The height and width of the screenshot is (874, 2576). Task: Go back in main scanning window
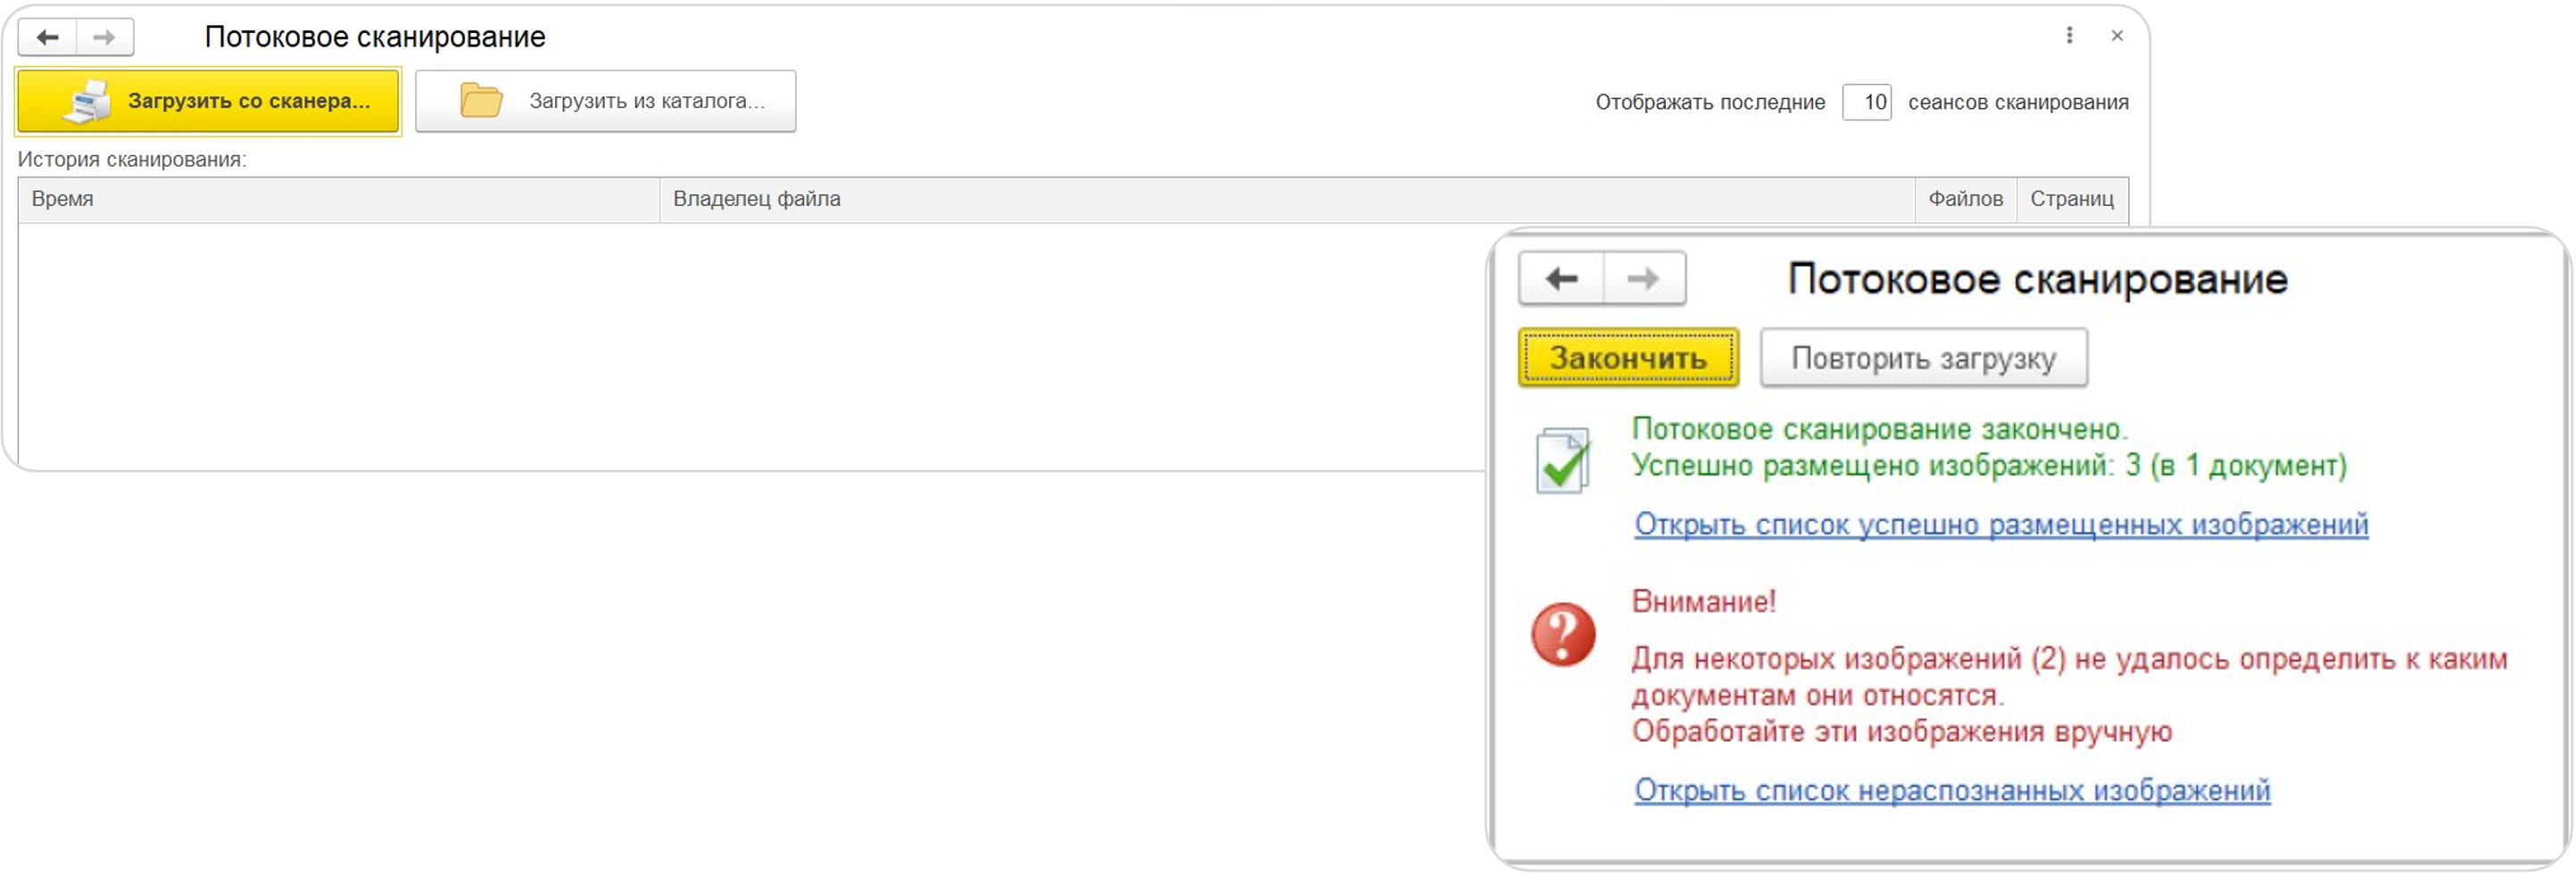pyautogui.click(x=47, y=38)
